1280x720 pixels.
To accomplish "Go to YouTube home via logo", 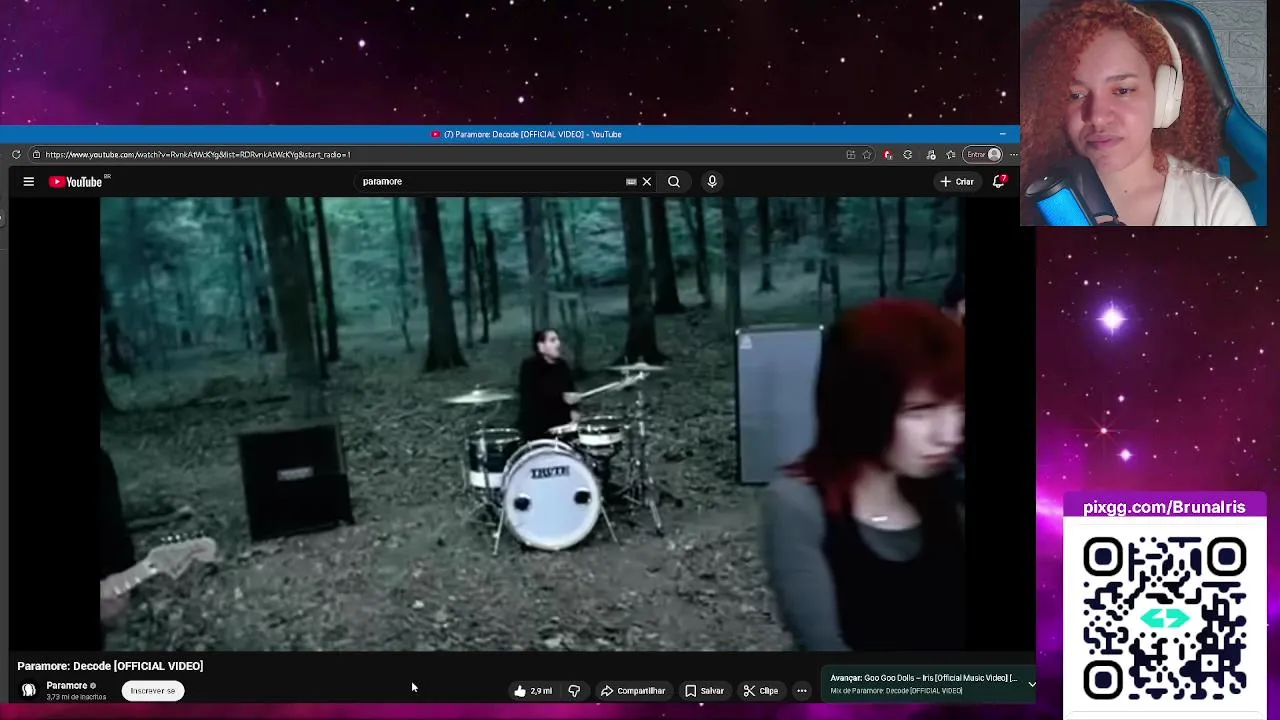I will (x=76, y=181).
